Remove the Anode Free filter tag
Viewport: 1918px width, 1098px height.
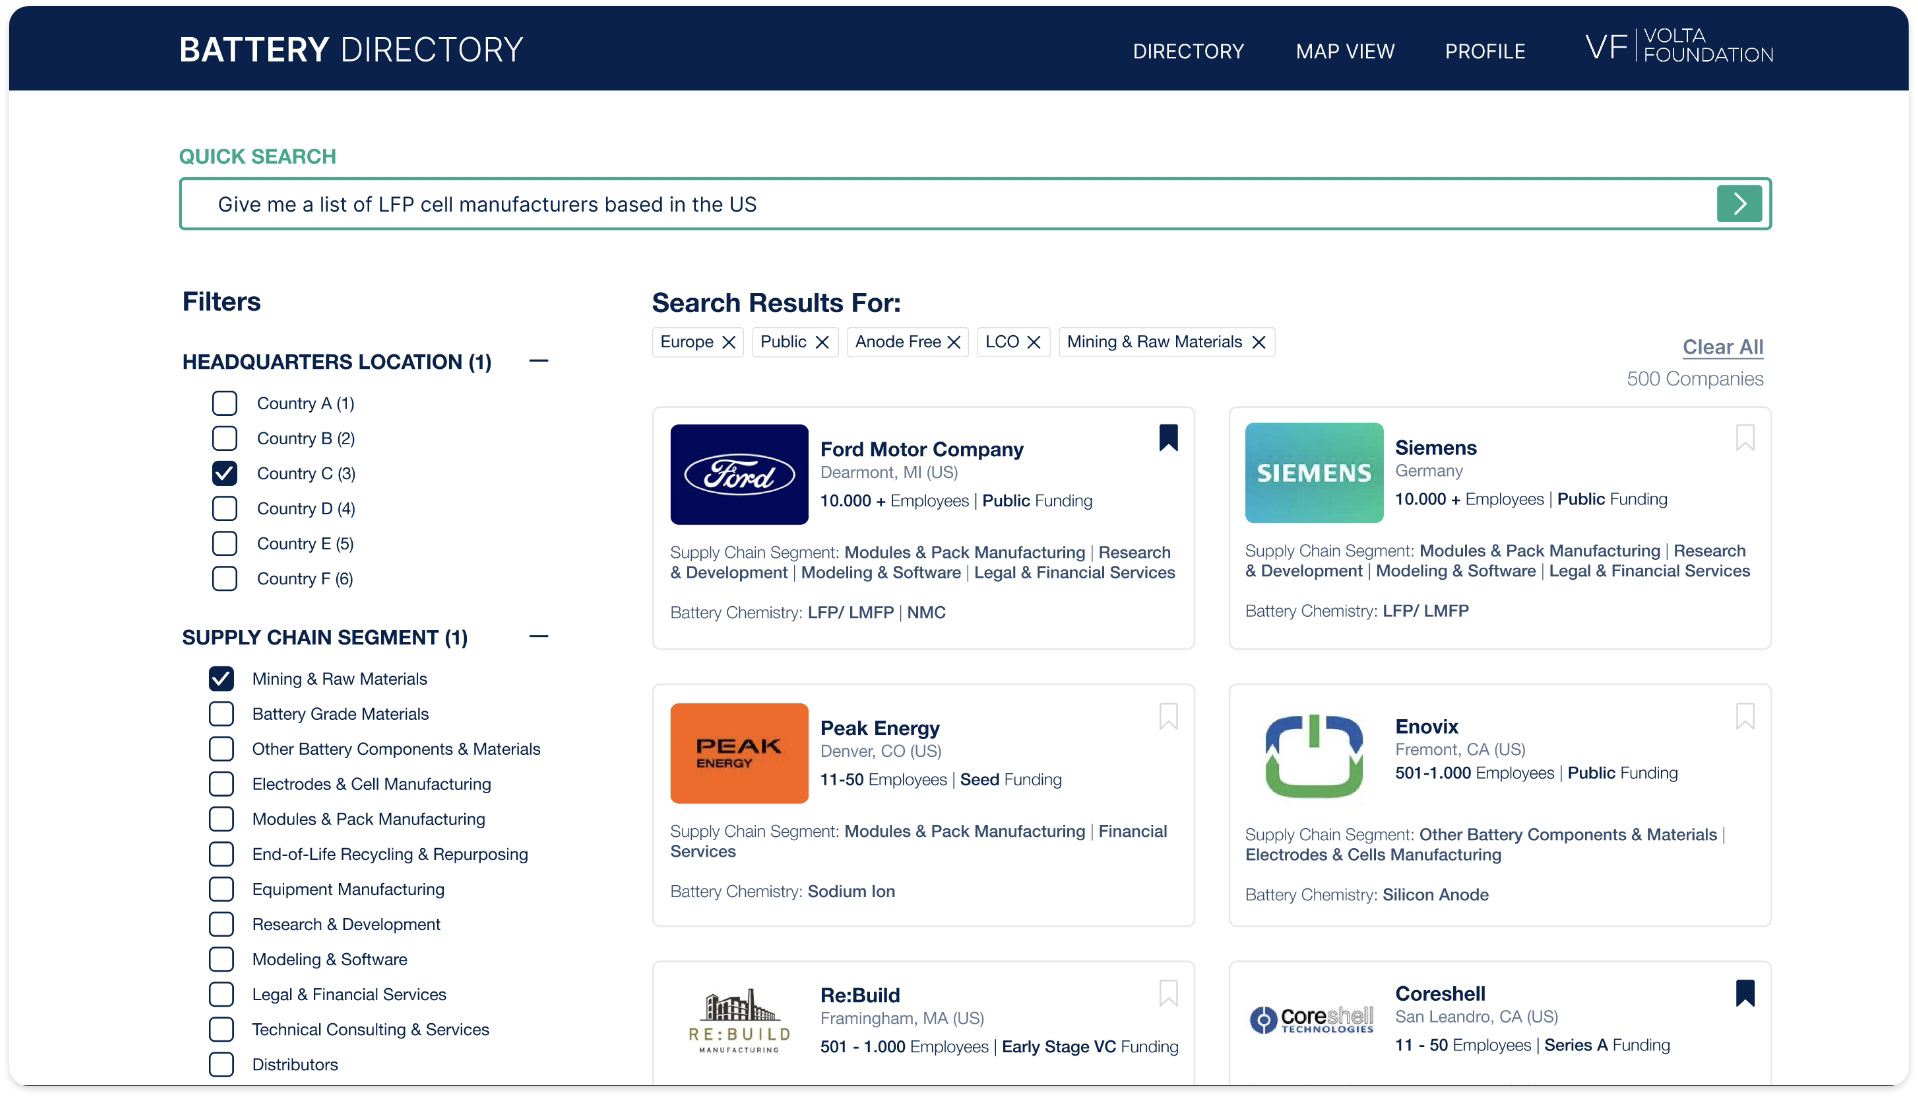coord(954,343)
